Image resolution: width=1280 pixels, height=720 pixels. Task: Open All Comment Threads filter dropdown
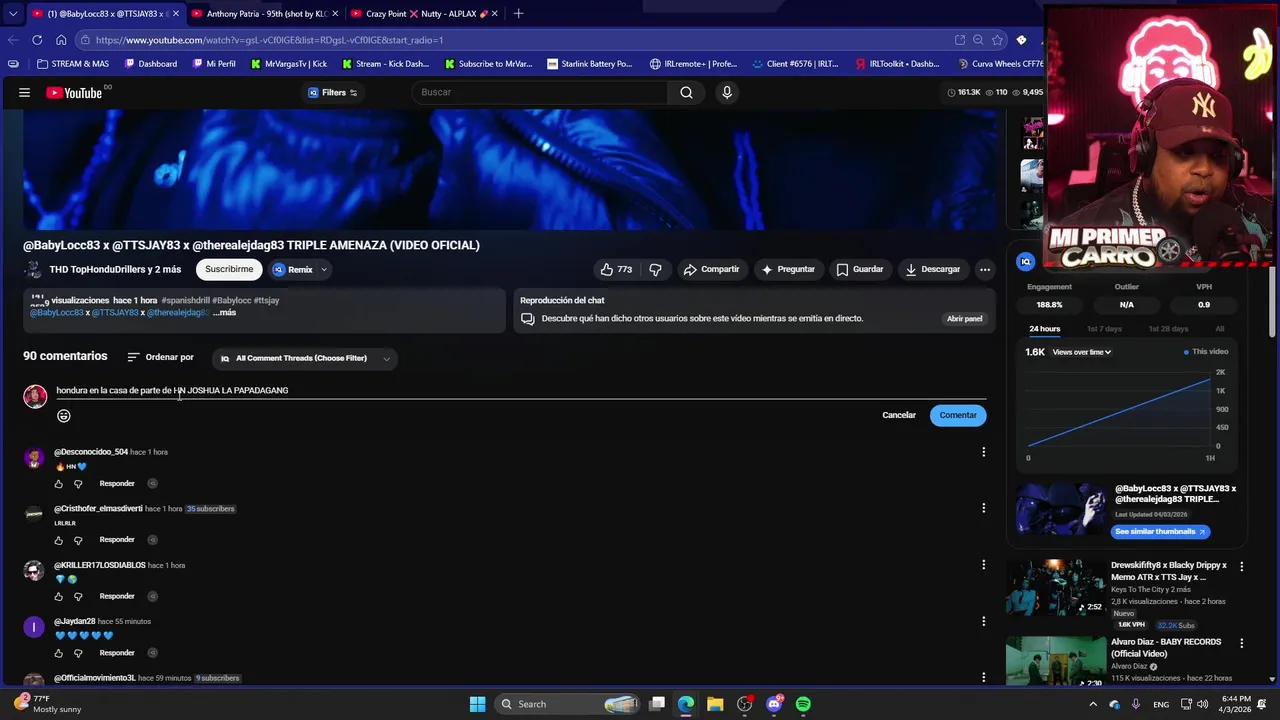(304, 358)
